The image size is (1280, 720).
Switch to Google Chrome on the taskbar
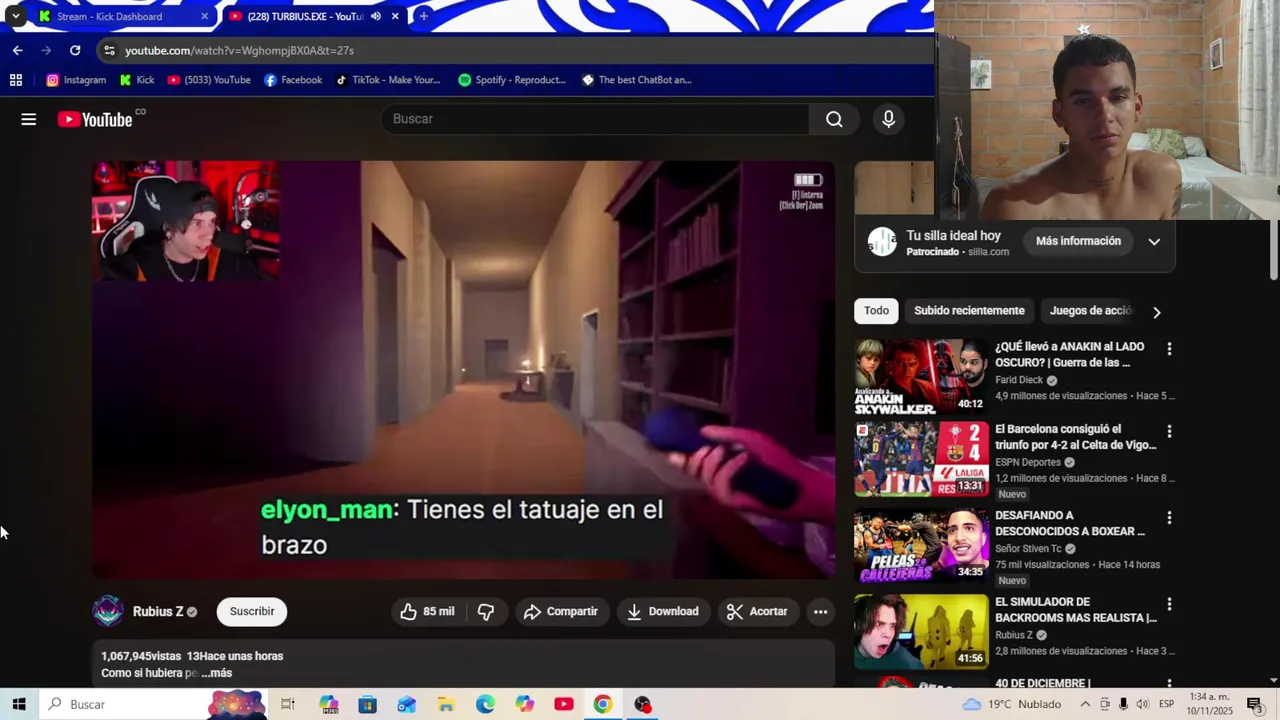(x=603, y=704)
